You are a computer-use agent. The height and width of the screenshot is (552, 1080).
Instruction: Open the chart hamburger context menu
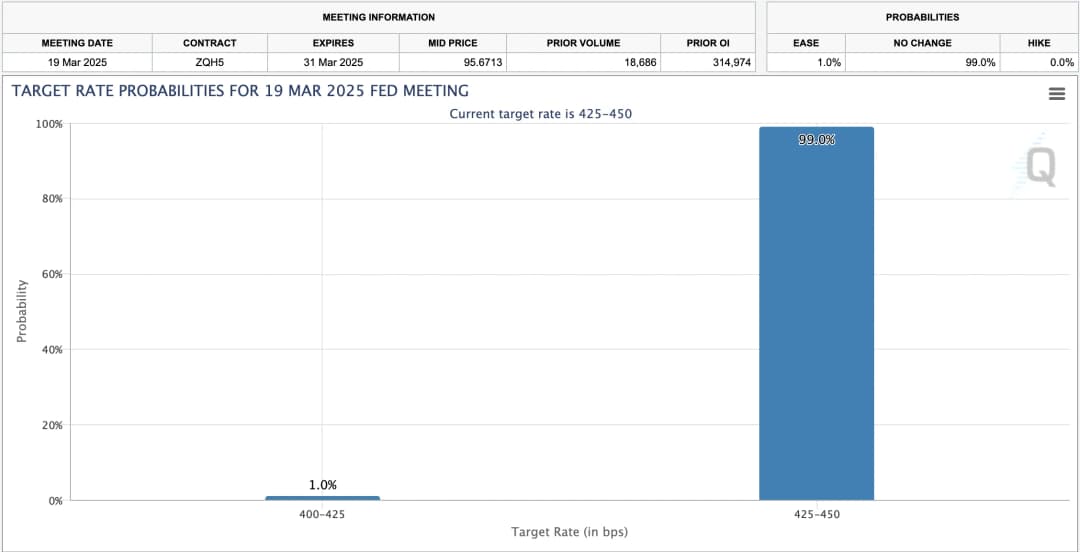[x=1056, y=93]
